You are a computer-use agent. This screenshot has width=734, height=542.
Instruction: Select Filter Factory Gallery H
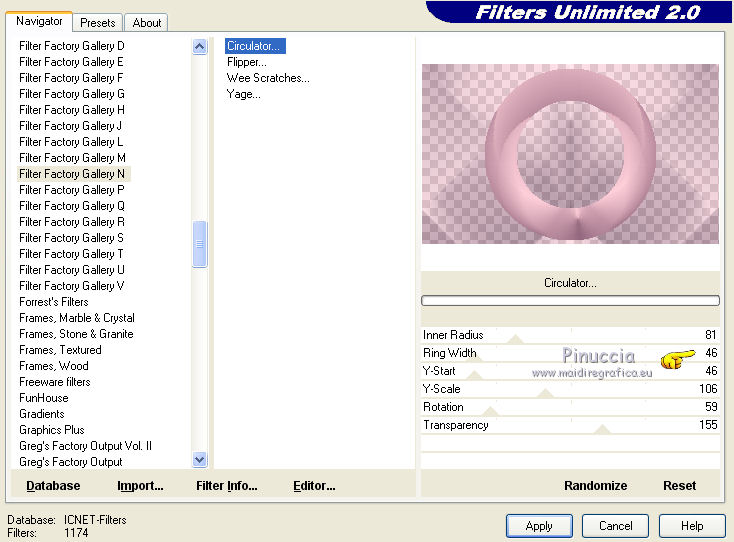(72, 110)
